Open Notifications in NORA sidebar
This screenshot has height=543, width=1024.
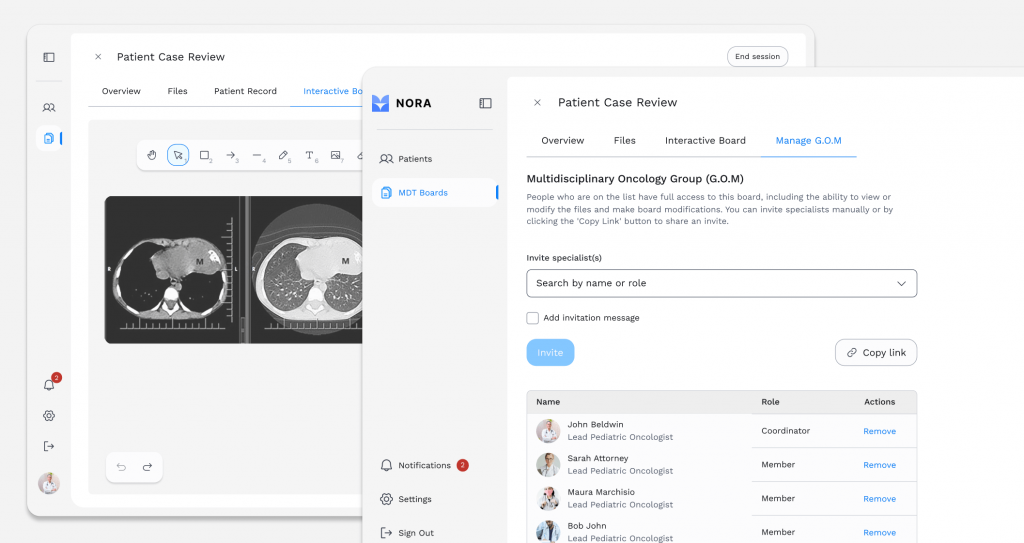423,465
